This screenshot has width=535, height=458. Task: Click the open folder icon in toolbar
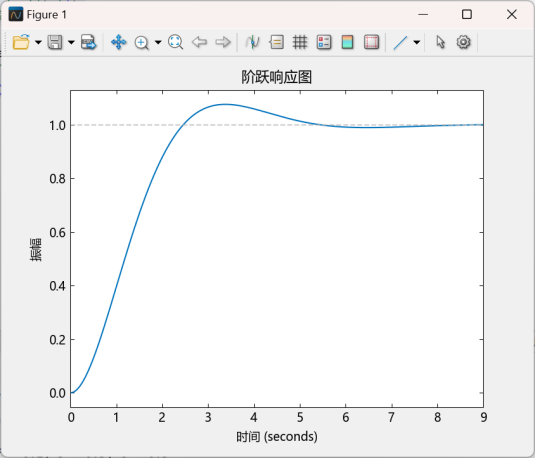(x=21, y=42)
